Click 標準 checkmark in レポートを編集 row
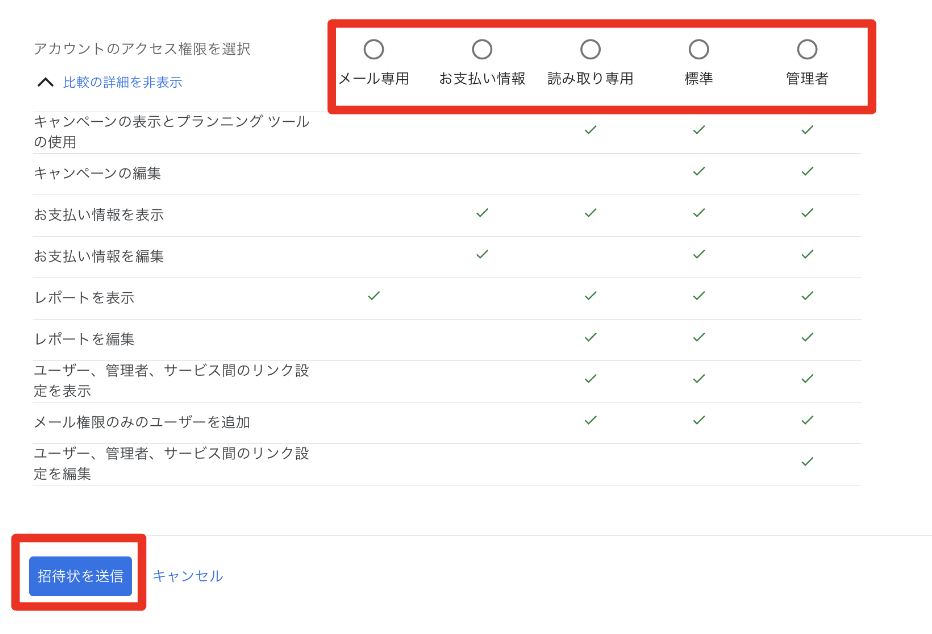 click(699, 337)
